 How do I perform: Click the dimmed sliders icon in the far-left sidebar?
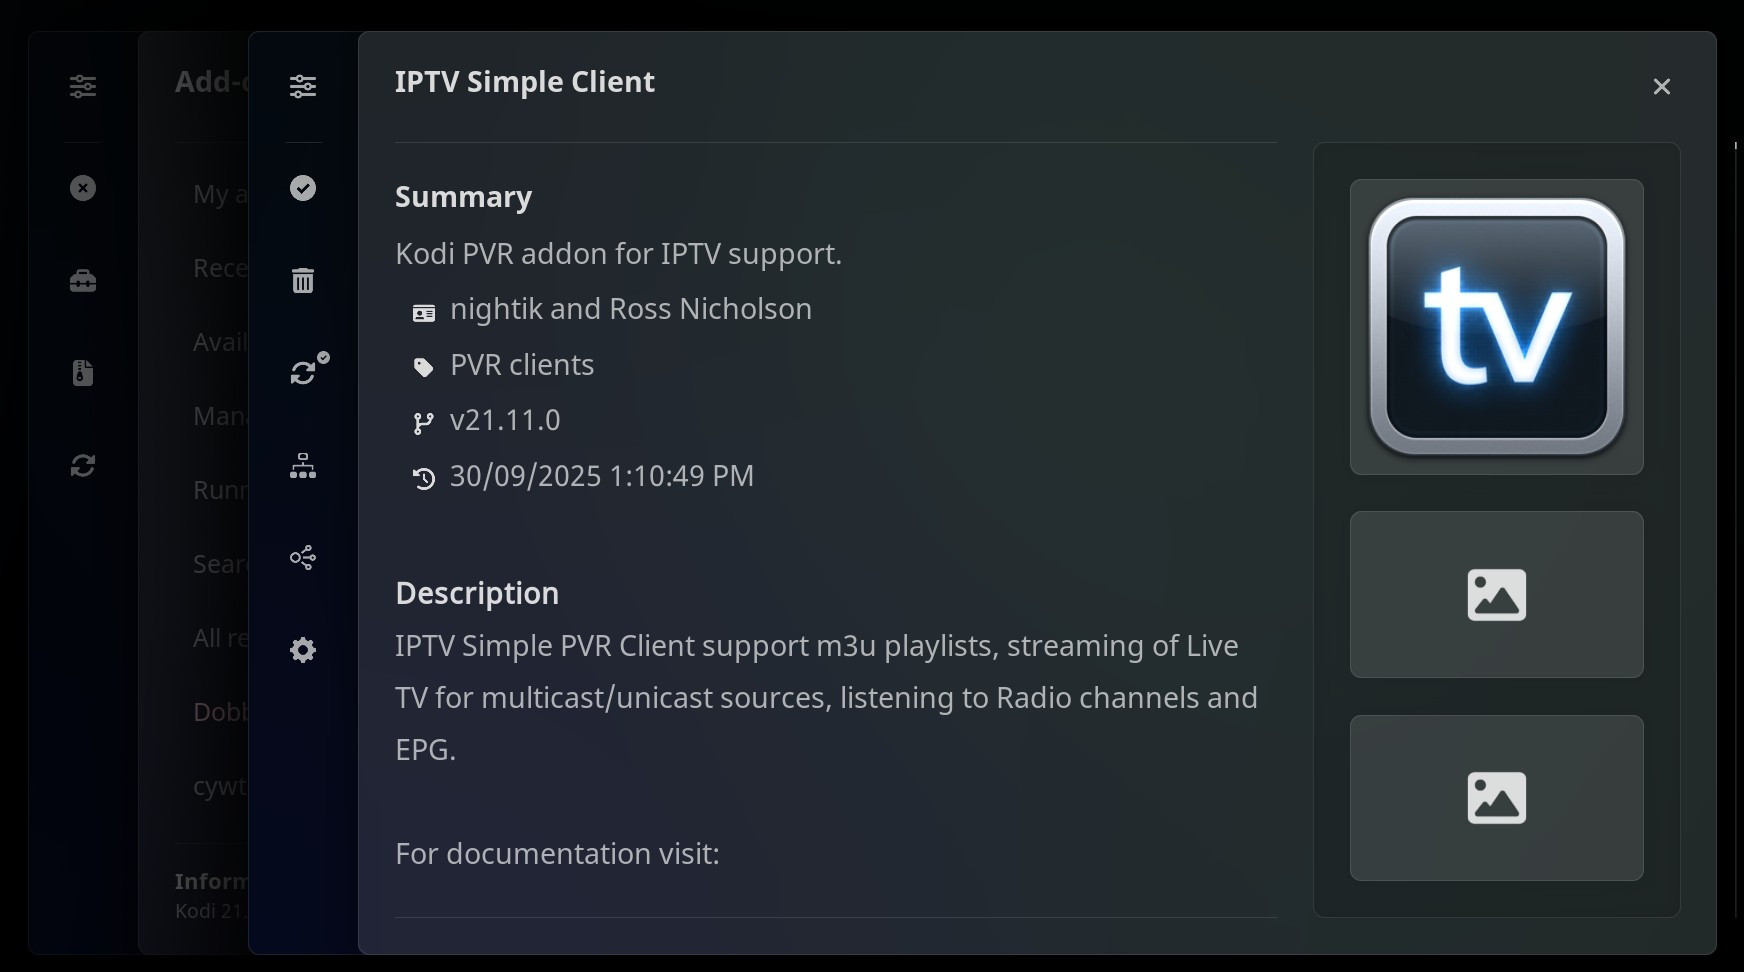83,87
